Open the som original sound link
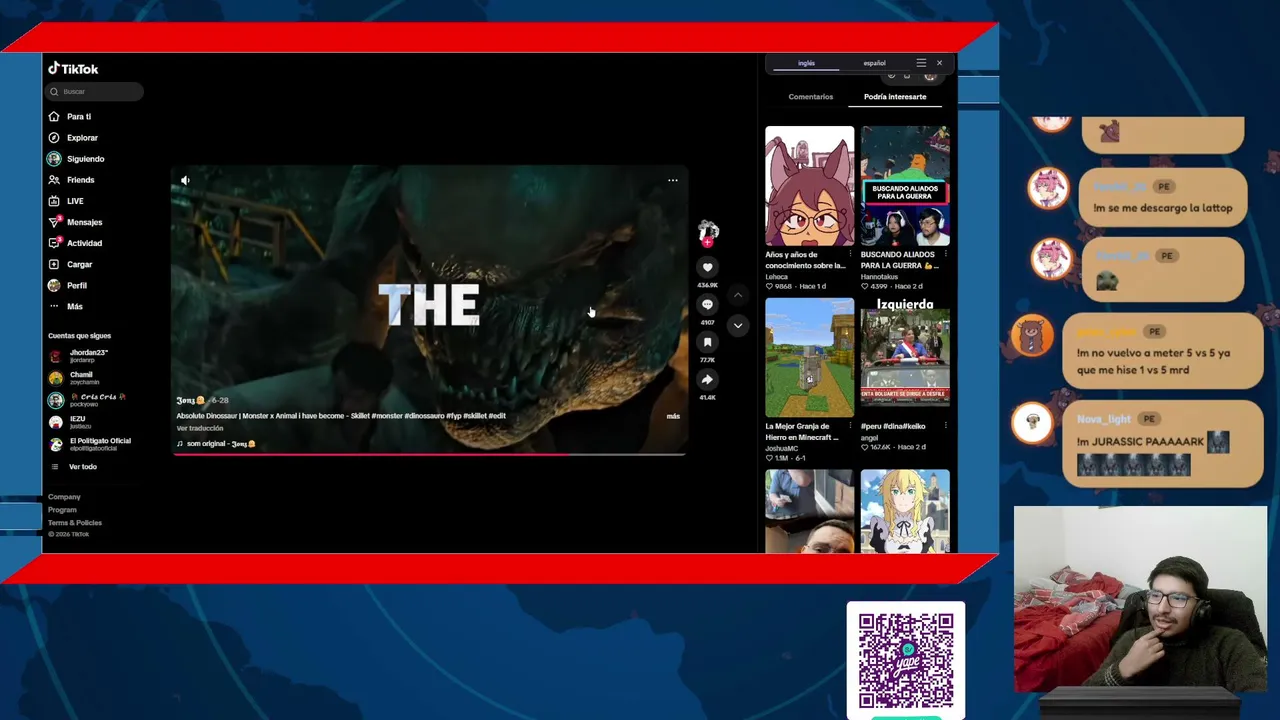The image size is (1280, 720). pyautogui.click(x=221, y=444)
